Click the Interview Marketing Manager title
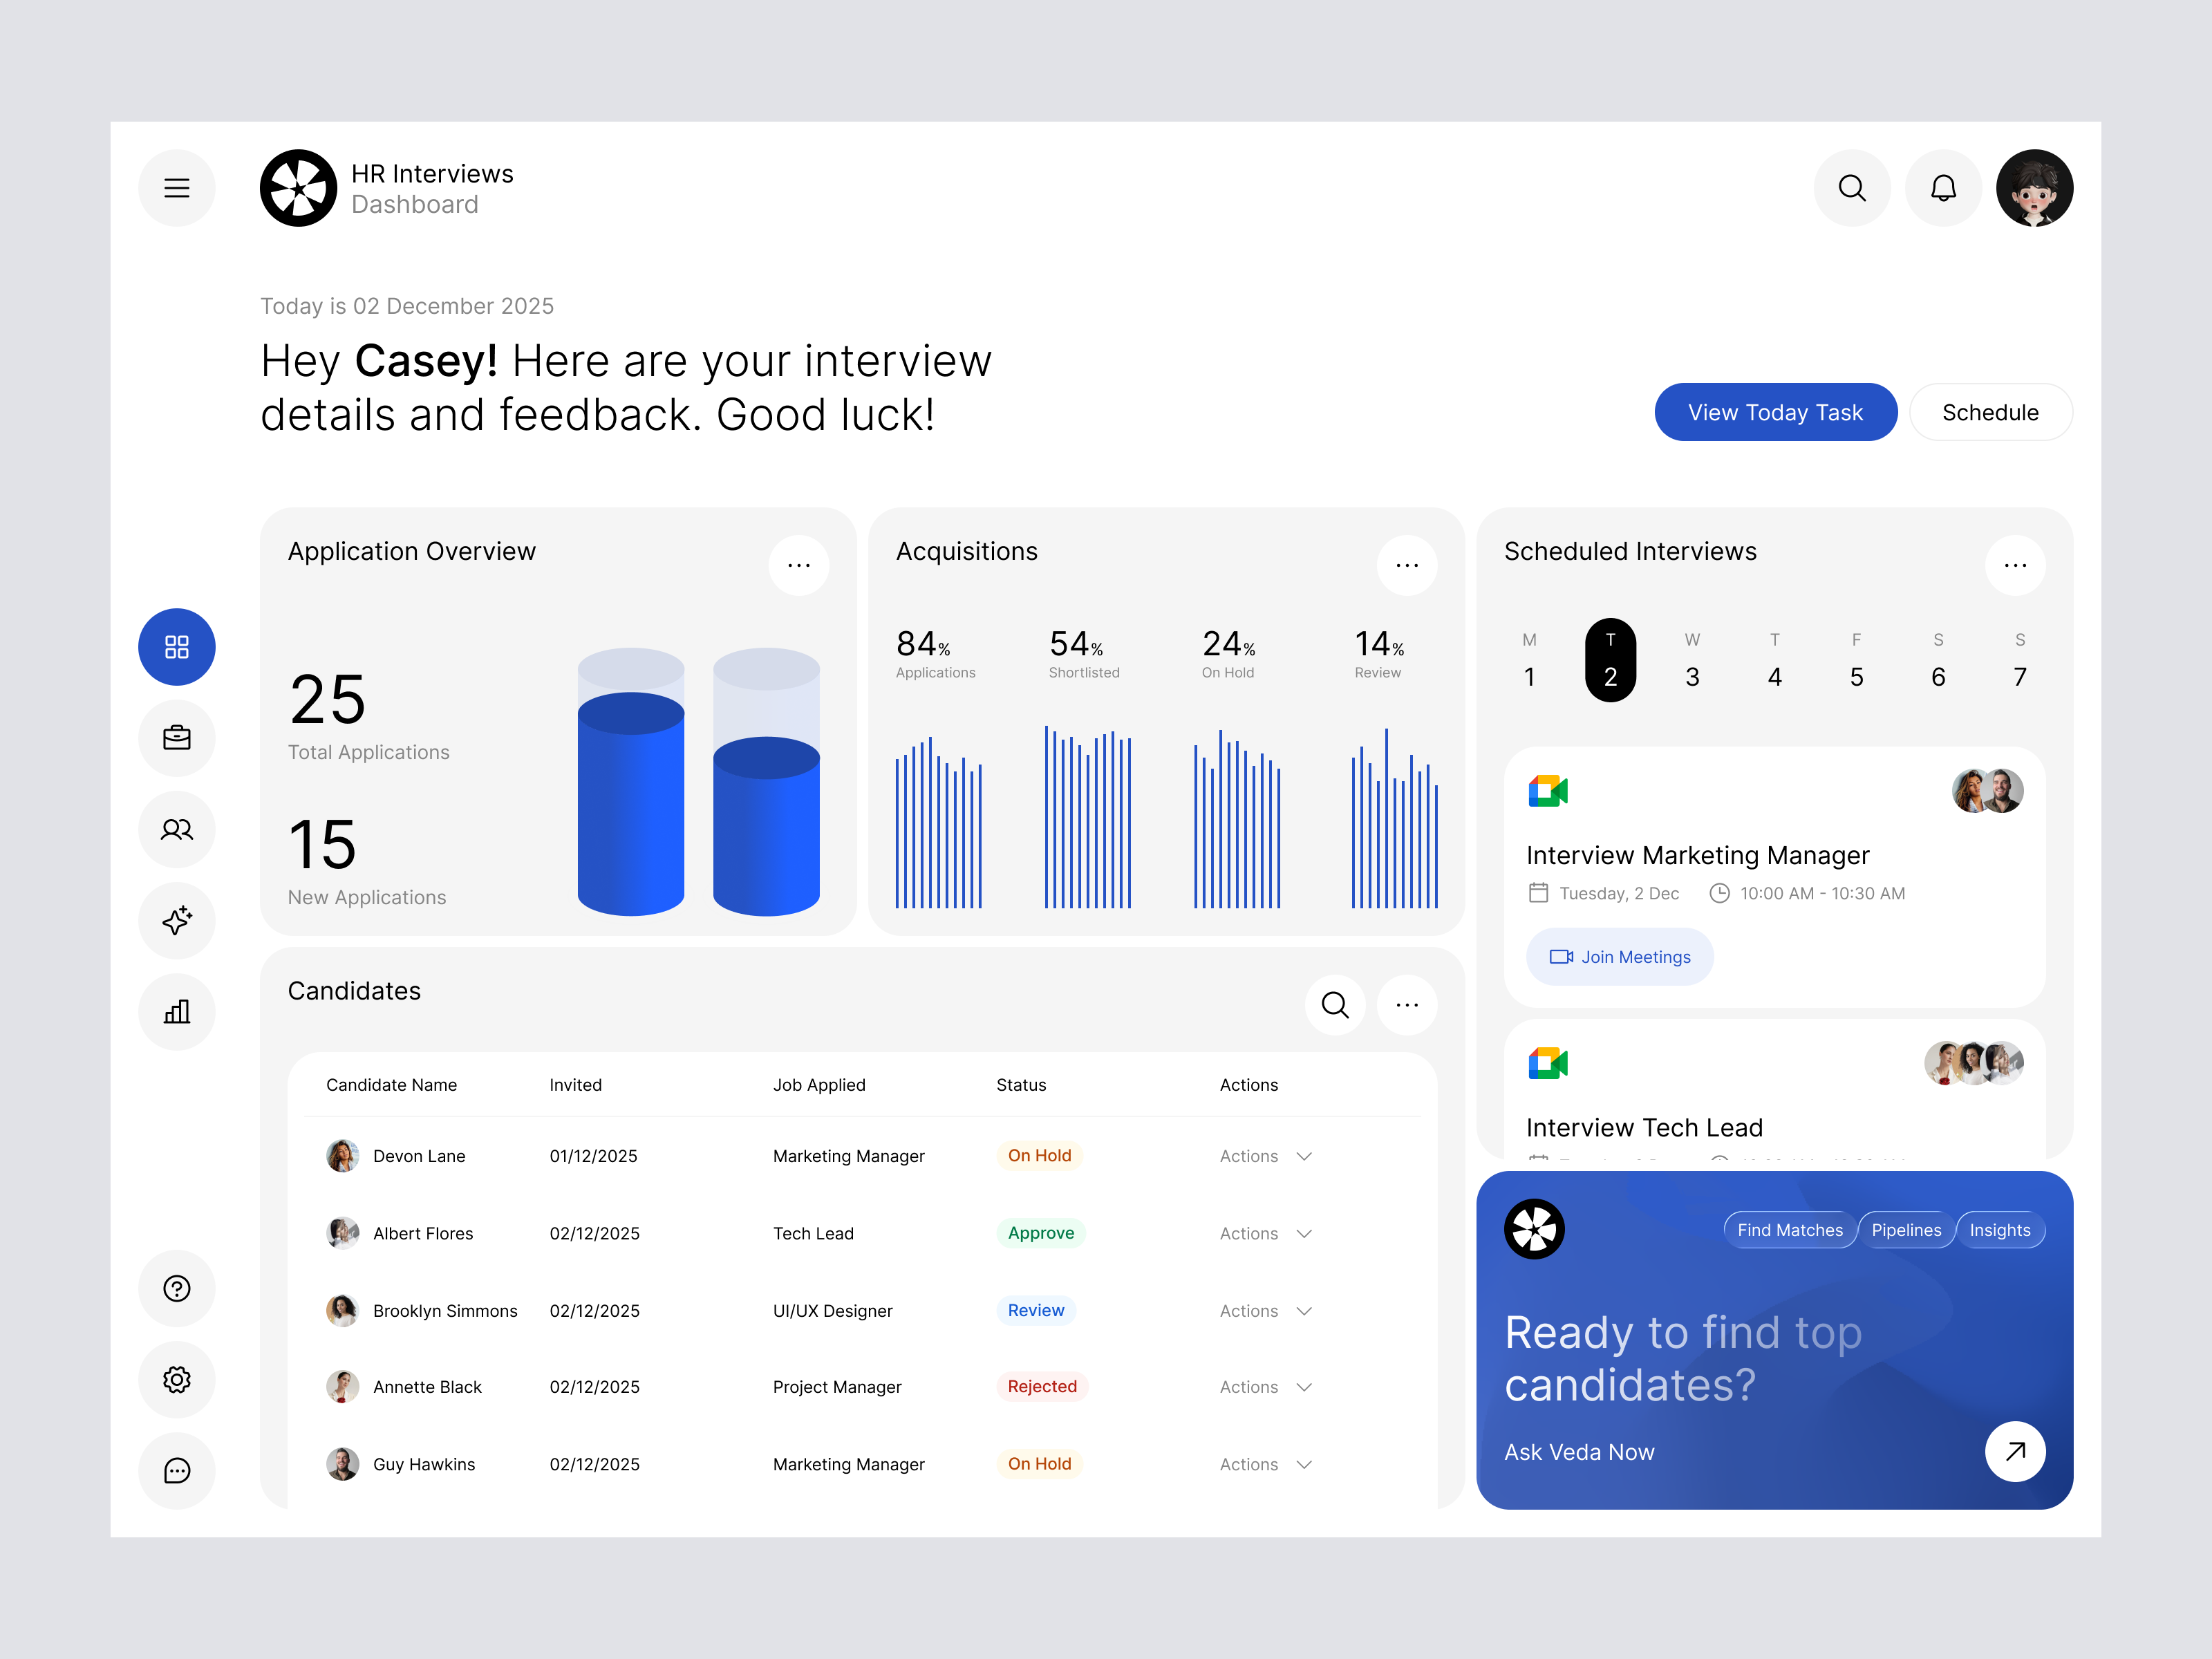The image size is (2212, 1659). (1697, 856)
